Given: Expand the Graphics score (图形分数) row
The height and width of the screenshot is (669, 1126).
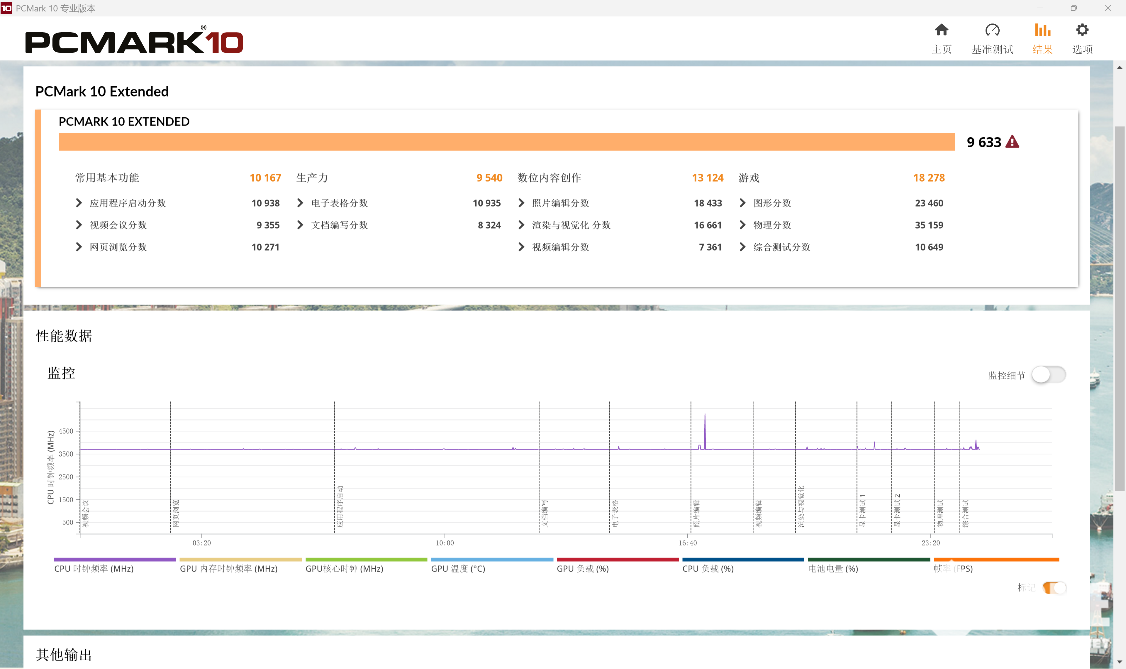Looking at the screenshot, I should (744, 203).
